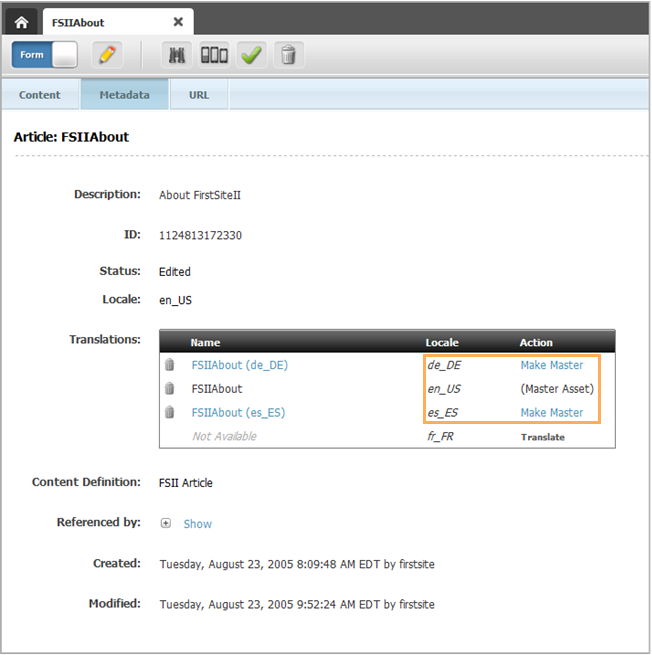Make es_ES the master asset
The width and height of the screenshot is (652, 655).
click(551, 413)
